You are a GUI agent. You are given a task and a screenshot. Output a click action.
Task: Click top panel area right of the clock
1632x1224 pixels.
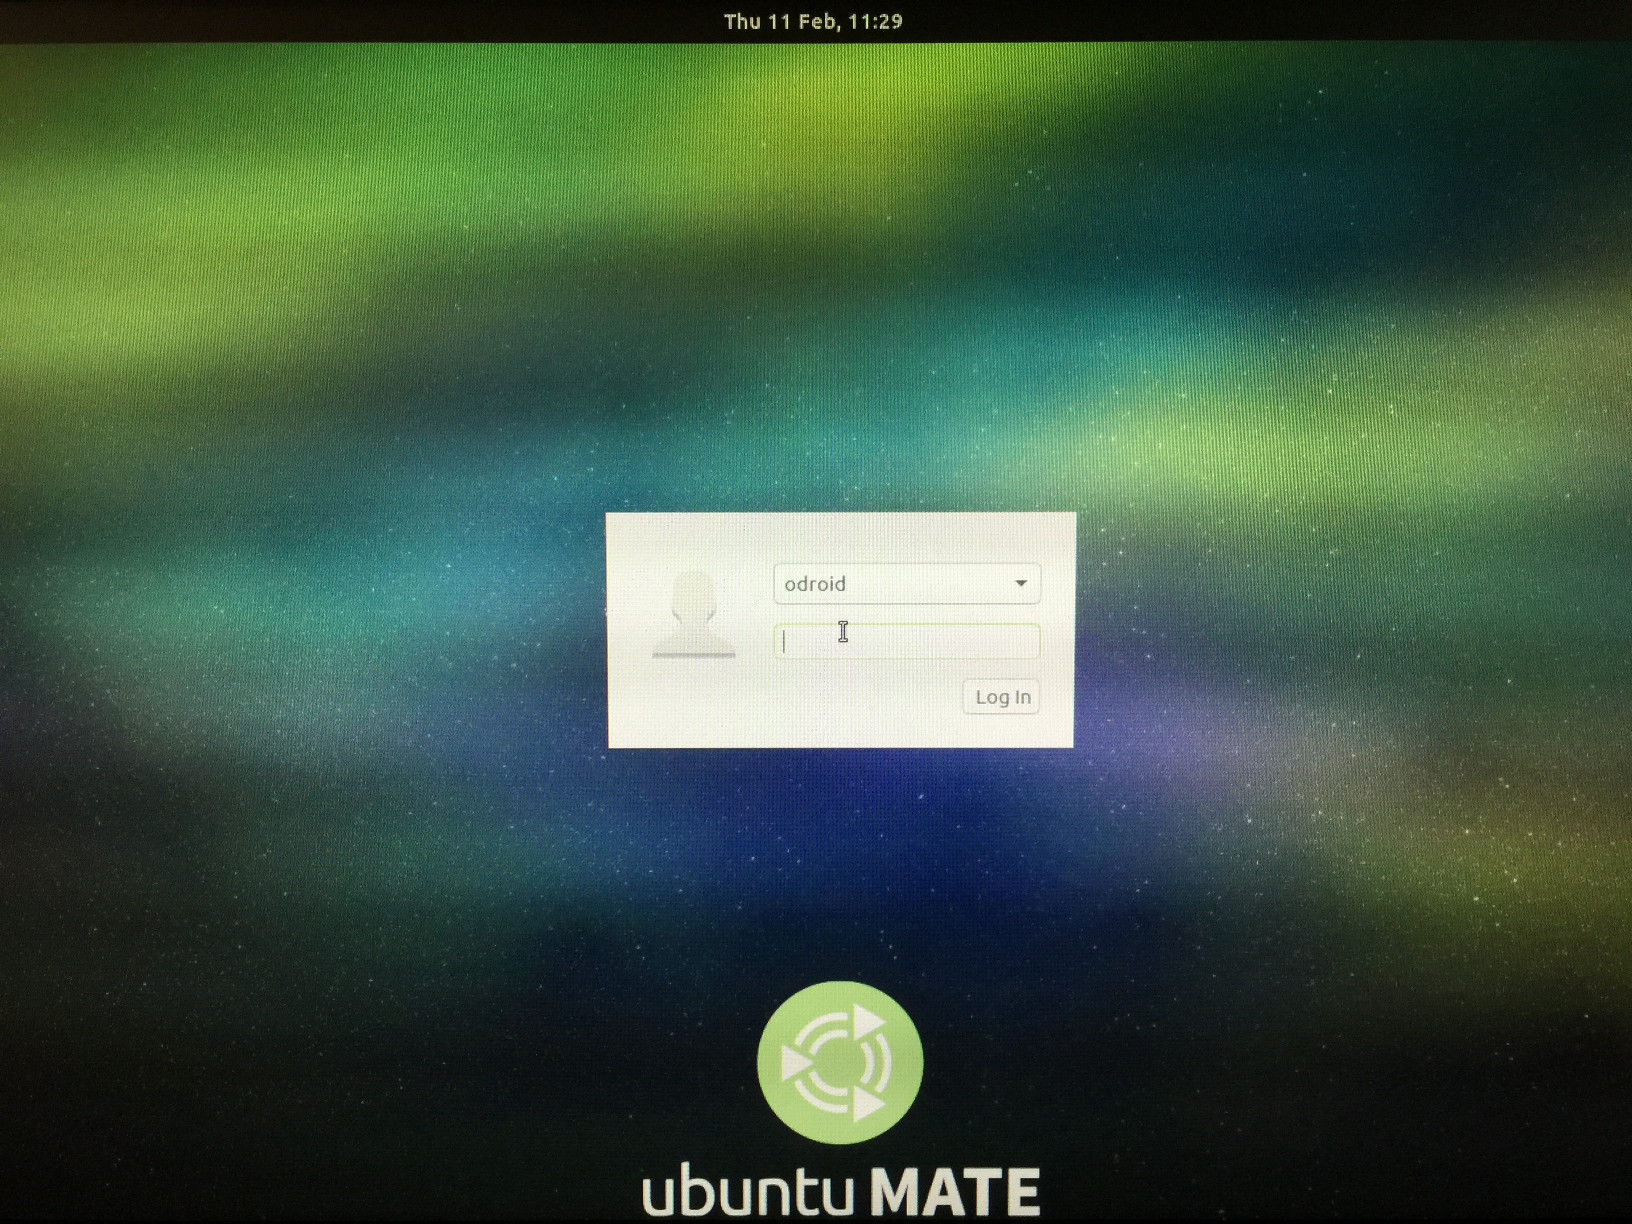(x=1250, y=22)
